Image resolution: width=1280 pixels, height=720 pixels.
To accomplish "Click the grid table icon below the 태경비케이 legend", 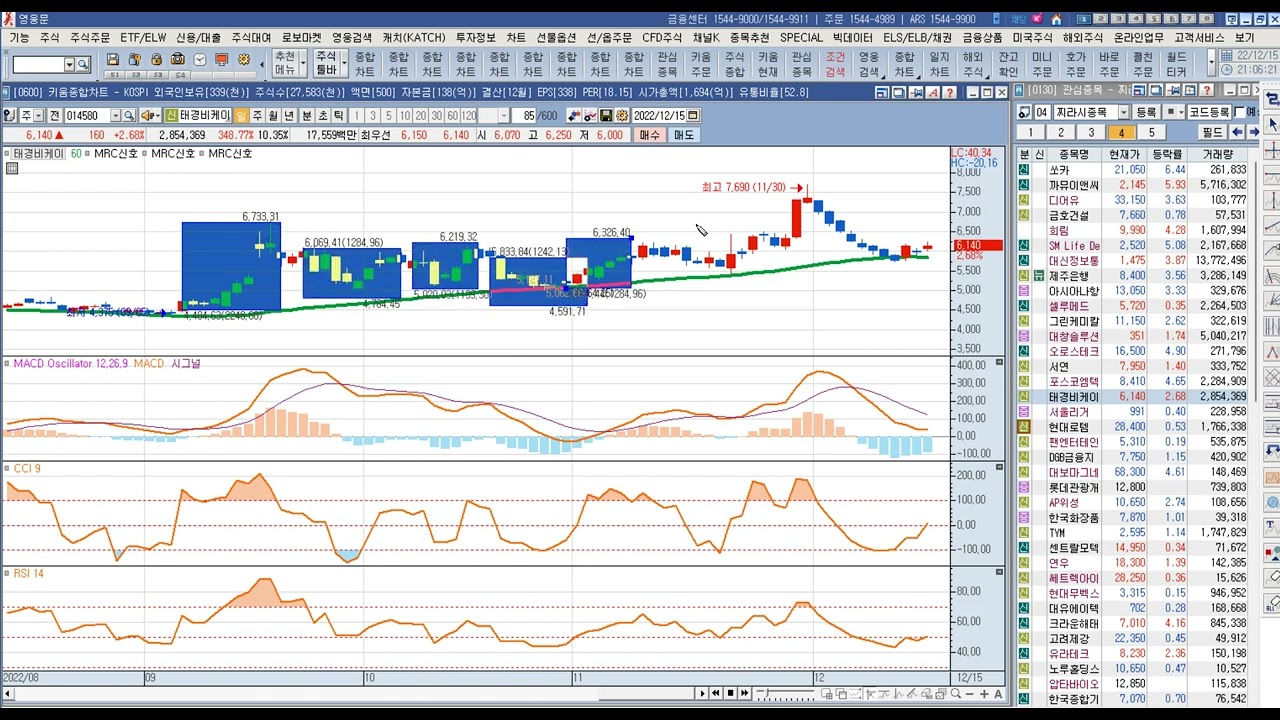I will (x=11, y=168).
